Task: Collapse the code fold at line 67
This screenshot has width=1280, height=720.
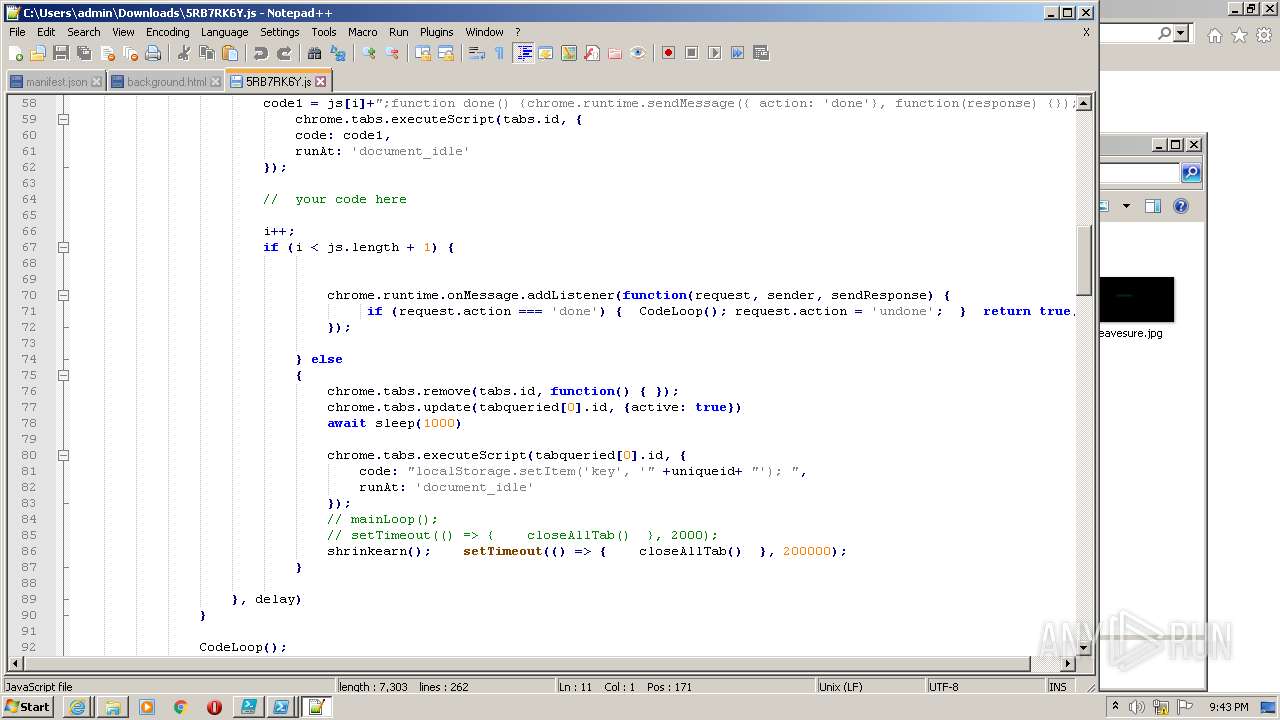Action: click(63, 247)
